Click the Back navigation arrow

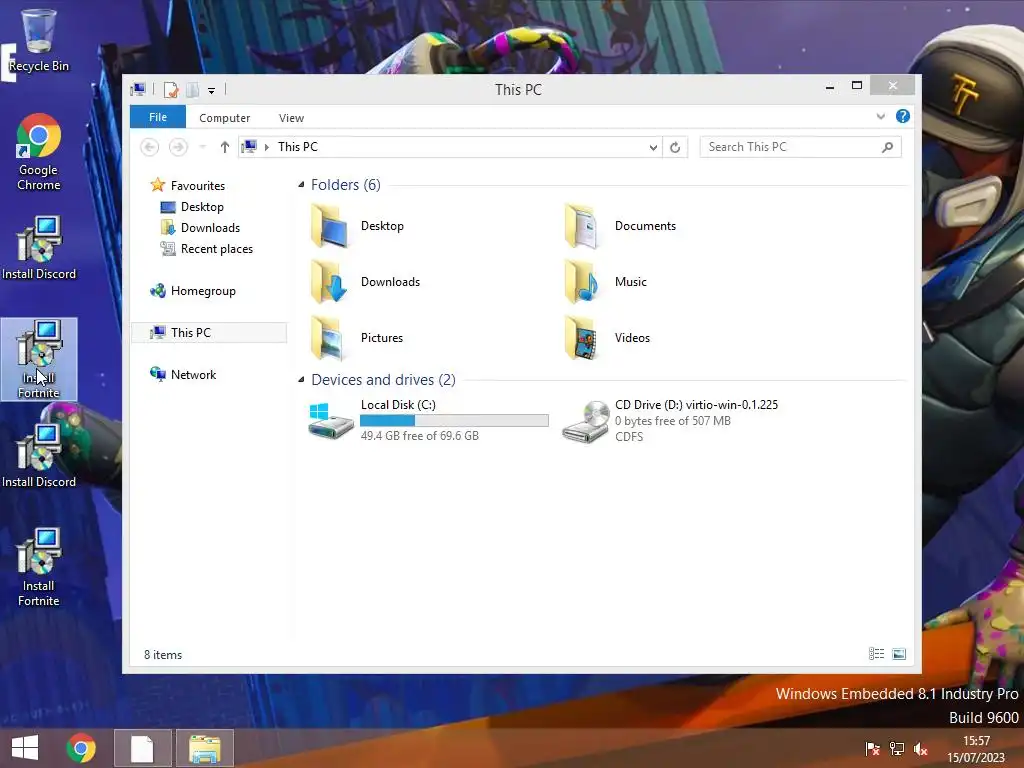point(150,147)
